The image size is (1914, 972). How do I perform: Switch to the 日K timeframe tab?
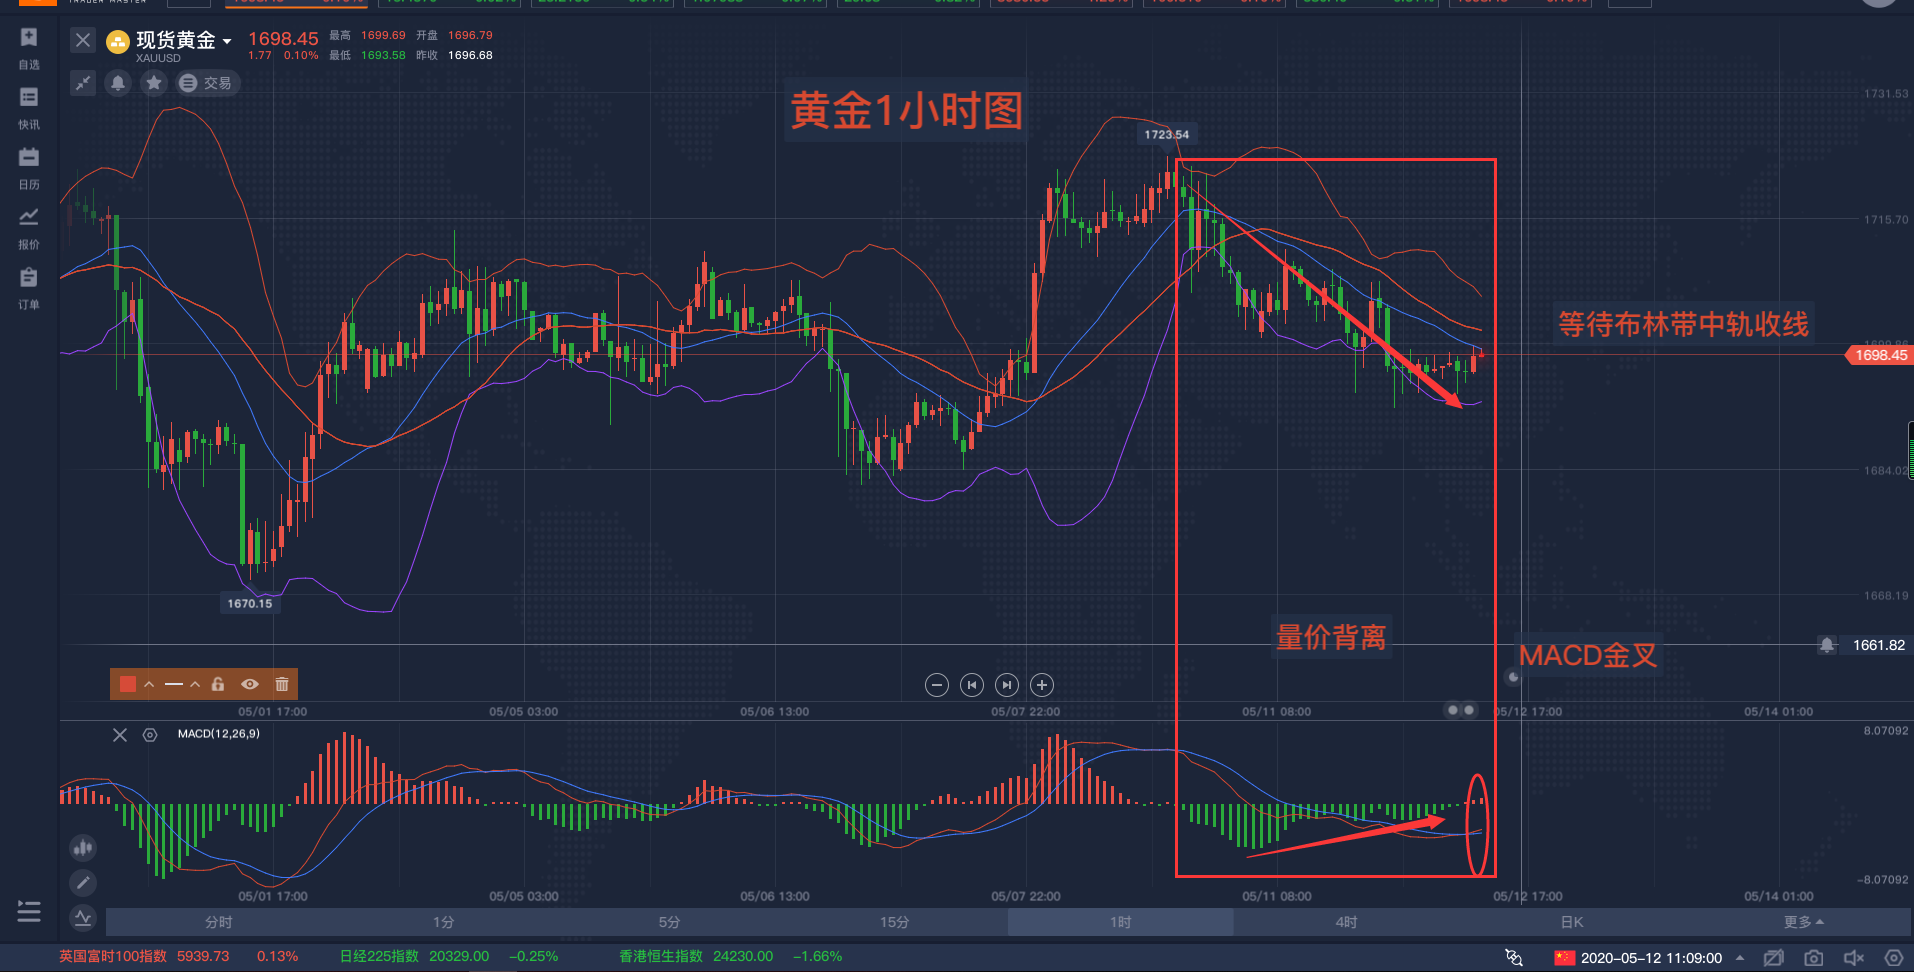click(1572, 922)
